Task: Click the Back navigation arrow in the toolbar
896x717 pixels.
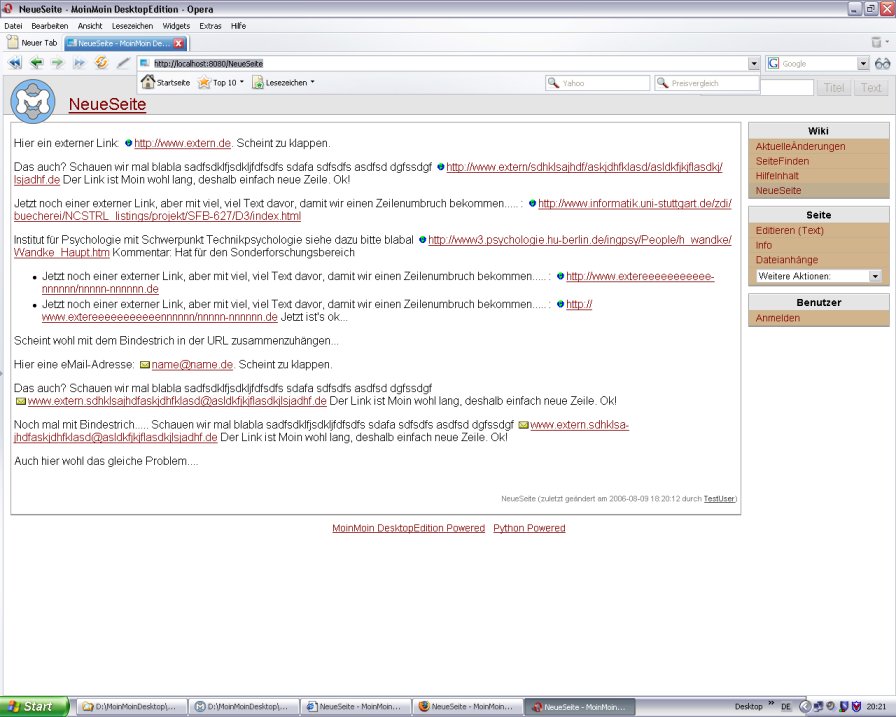Action: pos(37,63)
